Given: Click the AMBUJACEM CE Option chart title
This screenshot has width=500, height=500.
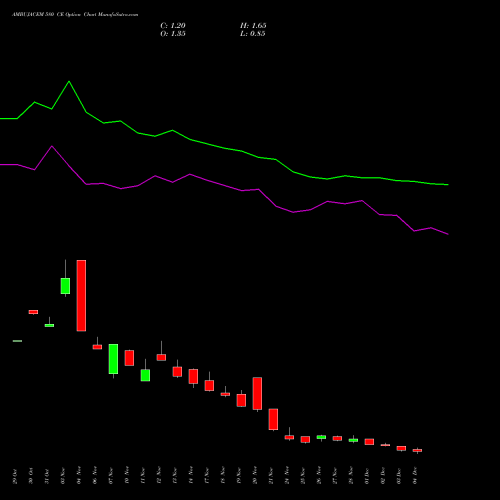Looking at the screenshot, I should coord(75,15).
